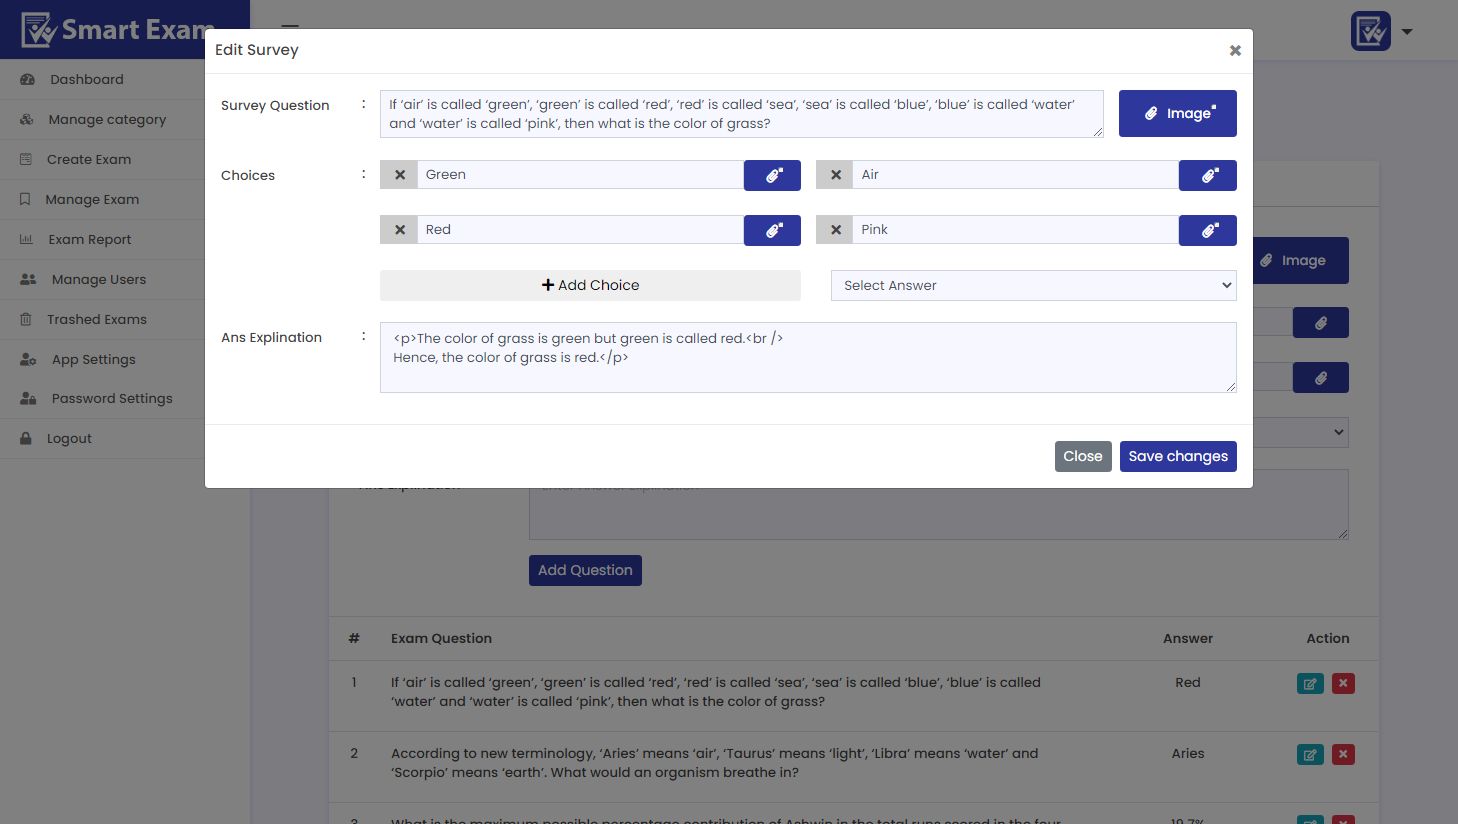Click the 'Aries' answer cell in row 2

[1188, 754]
